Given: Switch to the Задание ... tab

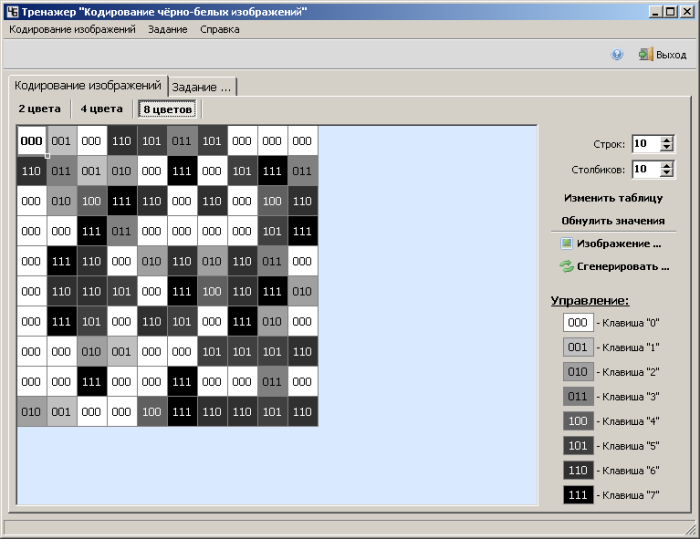Looking at the screenshot, I should coord(202,87).
